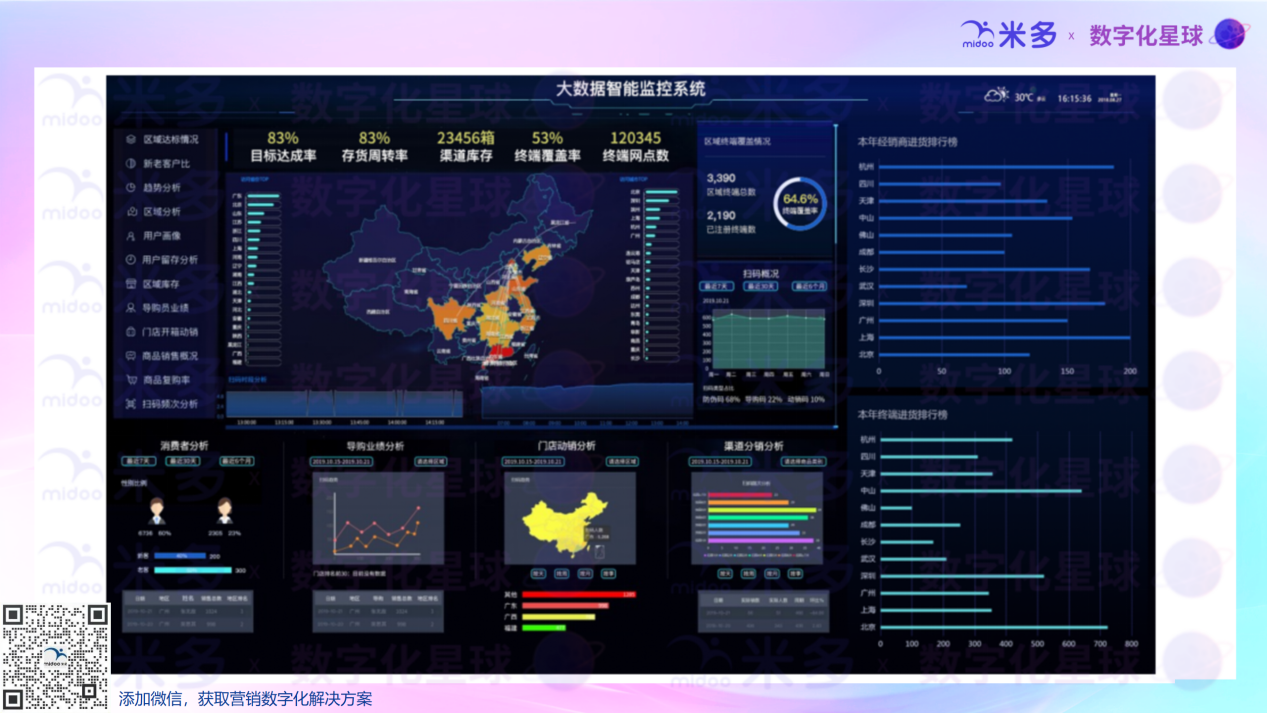Select 最近6个月 in 消费者分析 panel
This screenshot has height=713, width=1267.
point(237,462)
